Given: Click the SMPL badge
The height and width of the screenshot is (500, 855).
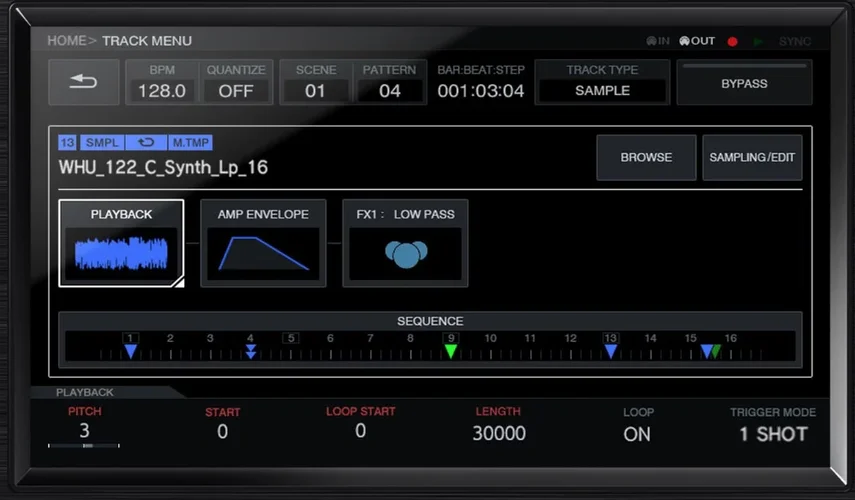Looking at the screenshot, I should tap(102, 143).
